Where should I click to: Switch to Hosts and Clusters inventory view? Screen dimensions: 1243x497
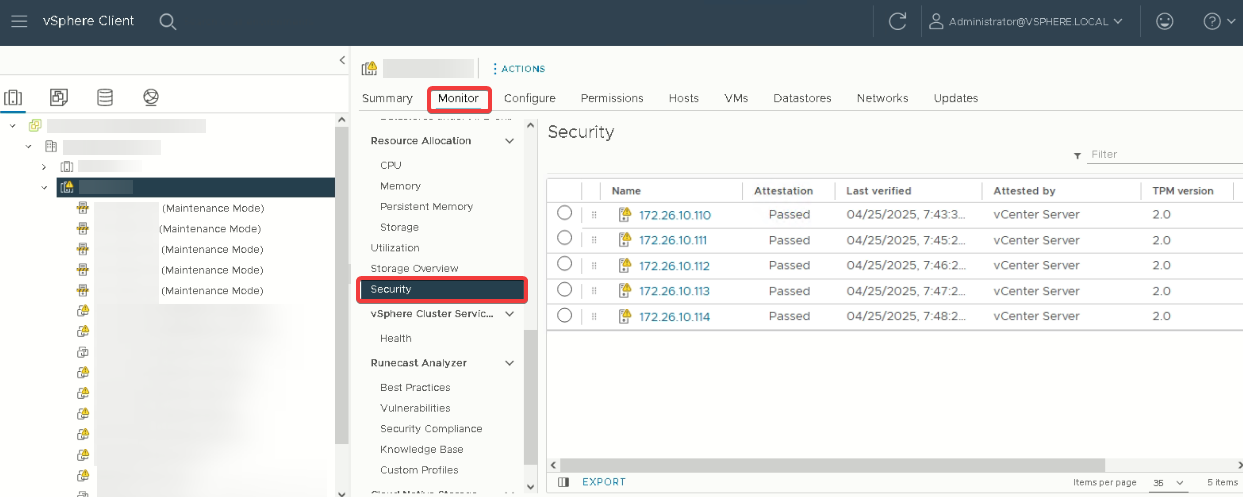13,97
